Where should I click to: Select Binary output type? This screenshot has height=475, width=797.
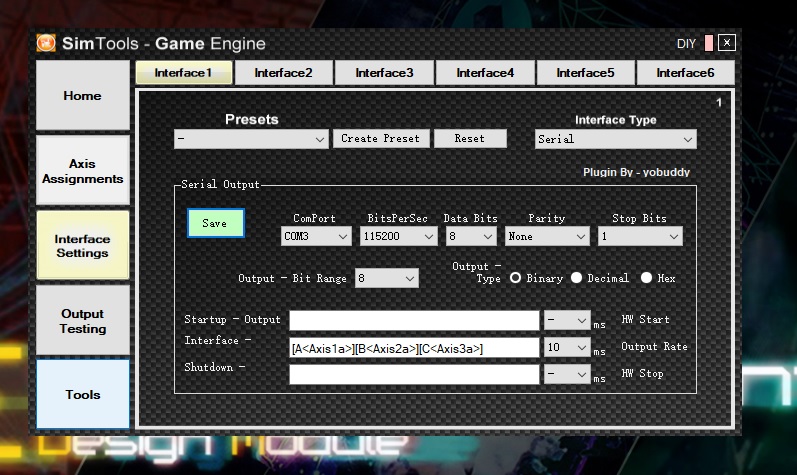(x=515, y=278)
